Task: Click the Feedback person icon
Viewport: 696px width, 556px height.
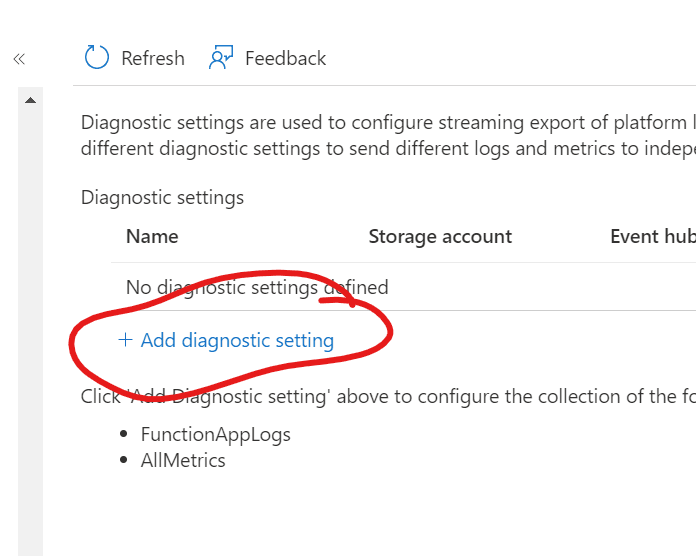Action: [221, 58]
